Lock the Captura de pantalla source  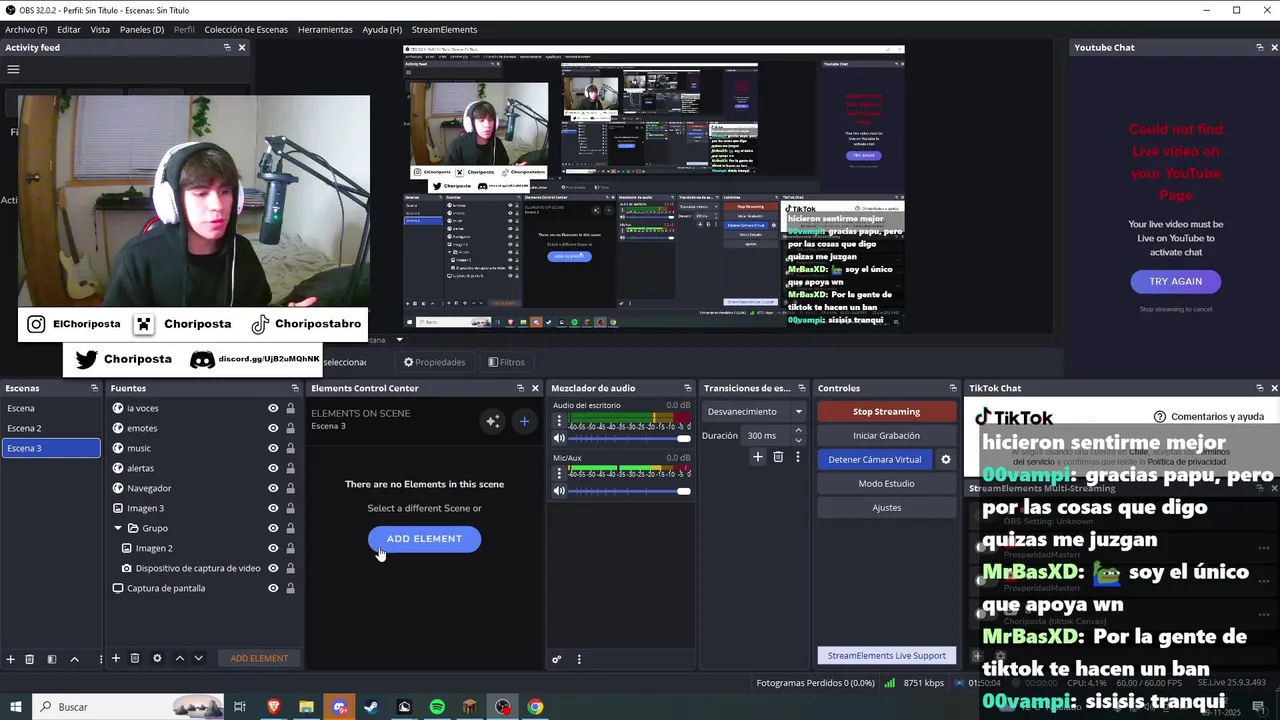(291, 588)
